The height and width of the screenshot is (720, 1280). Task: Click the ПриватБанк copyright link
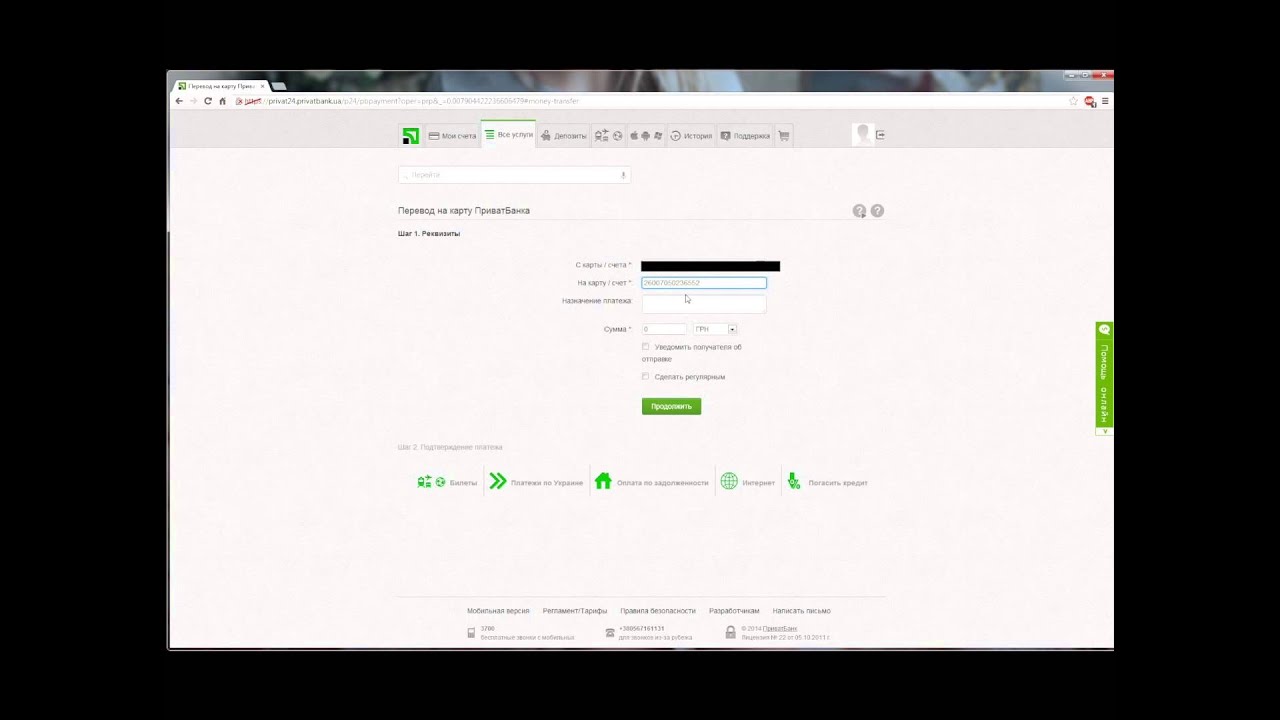click(780, 629)
